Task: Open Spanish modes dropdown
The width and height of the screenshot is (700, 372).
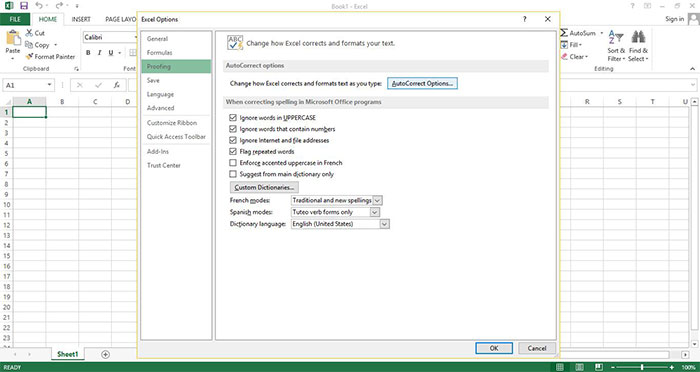Action: 375,212
